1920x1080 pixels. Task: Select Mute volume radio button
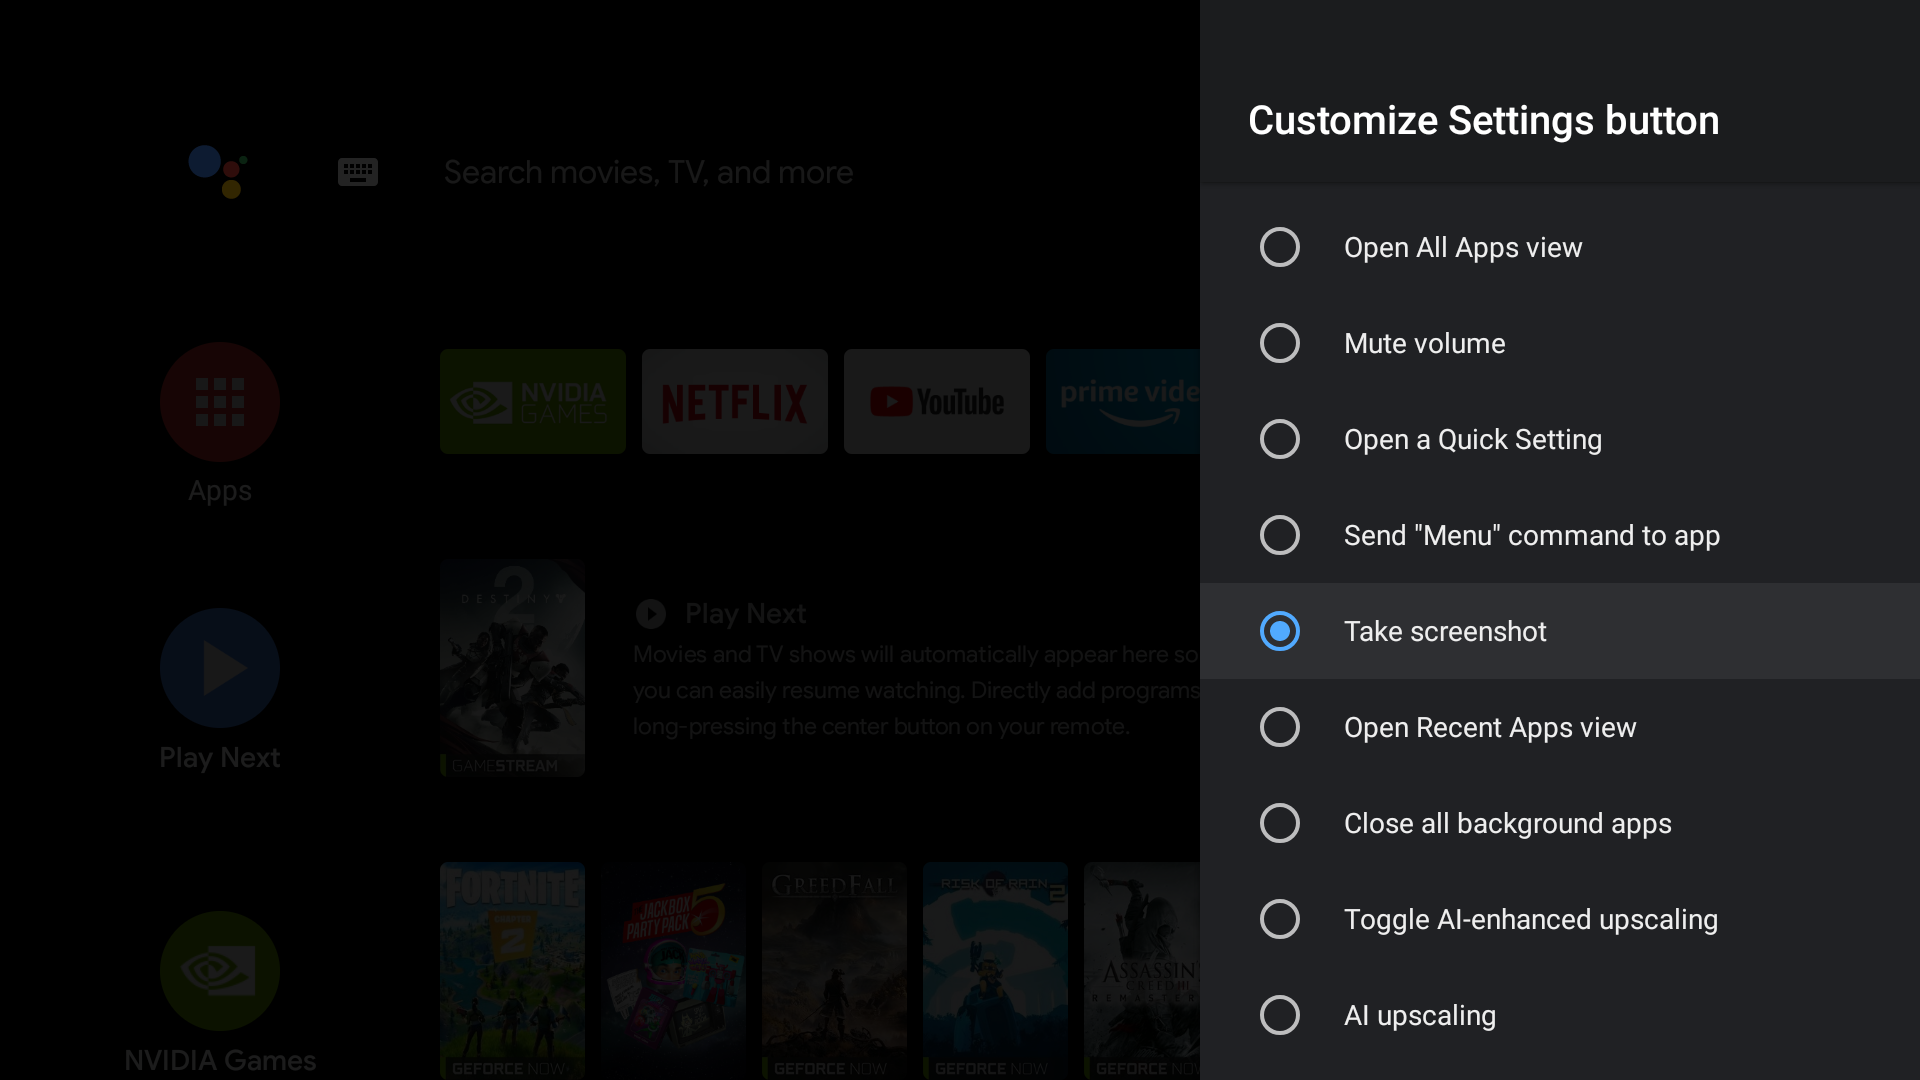(x=1278, y=343)
